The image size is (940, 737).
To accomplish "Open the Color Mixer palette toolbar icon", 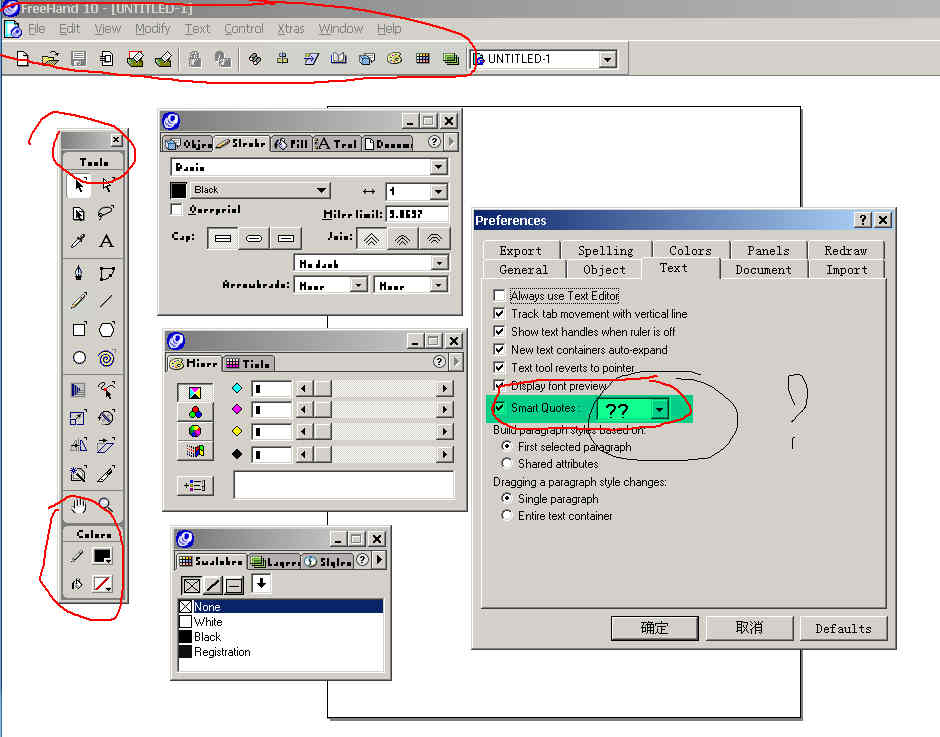I will pyautogui.click(x=394, y=59).
